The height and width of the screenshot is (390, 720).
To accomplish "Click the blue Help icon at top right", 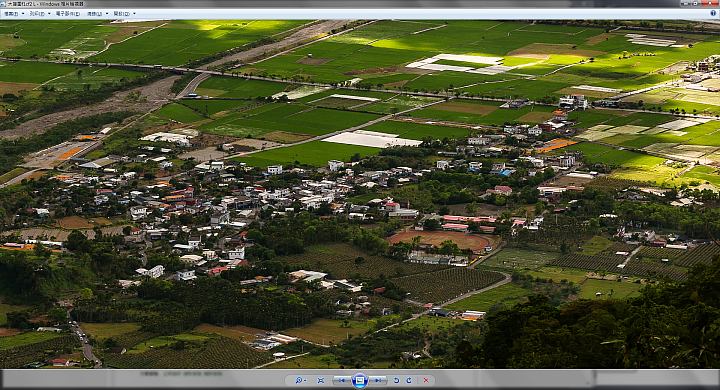I will [x=713, y=13].
